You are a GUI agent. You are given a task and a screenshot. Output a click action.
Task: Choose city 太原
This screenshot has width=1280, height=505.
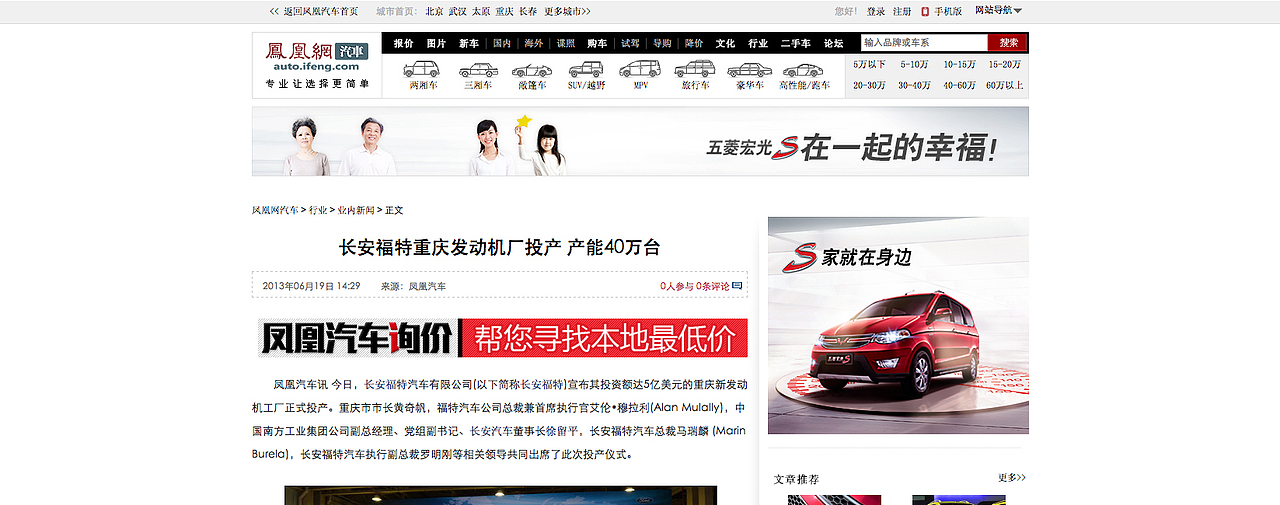(x=481, y=11)
